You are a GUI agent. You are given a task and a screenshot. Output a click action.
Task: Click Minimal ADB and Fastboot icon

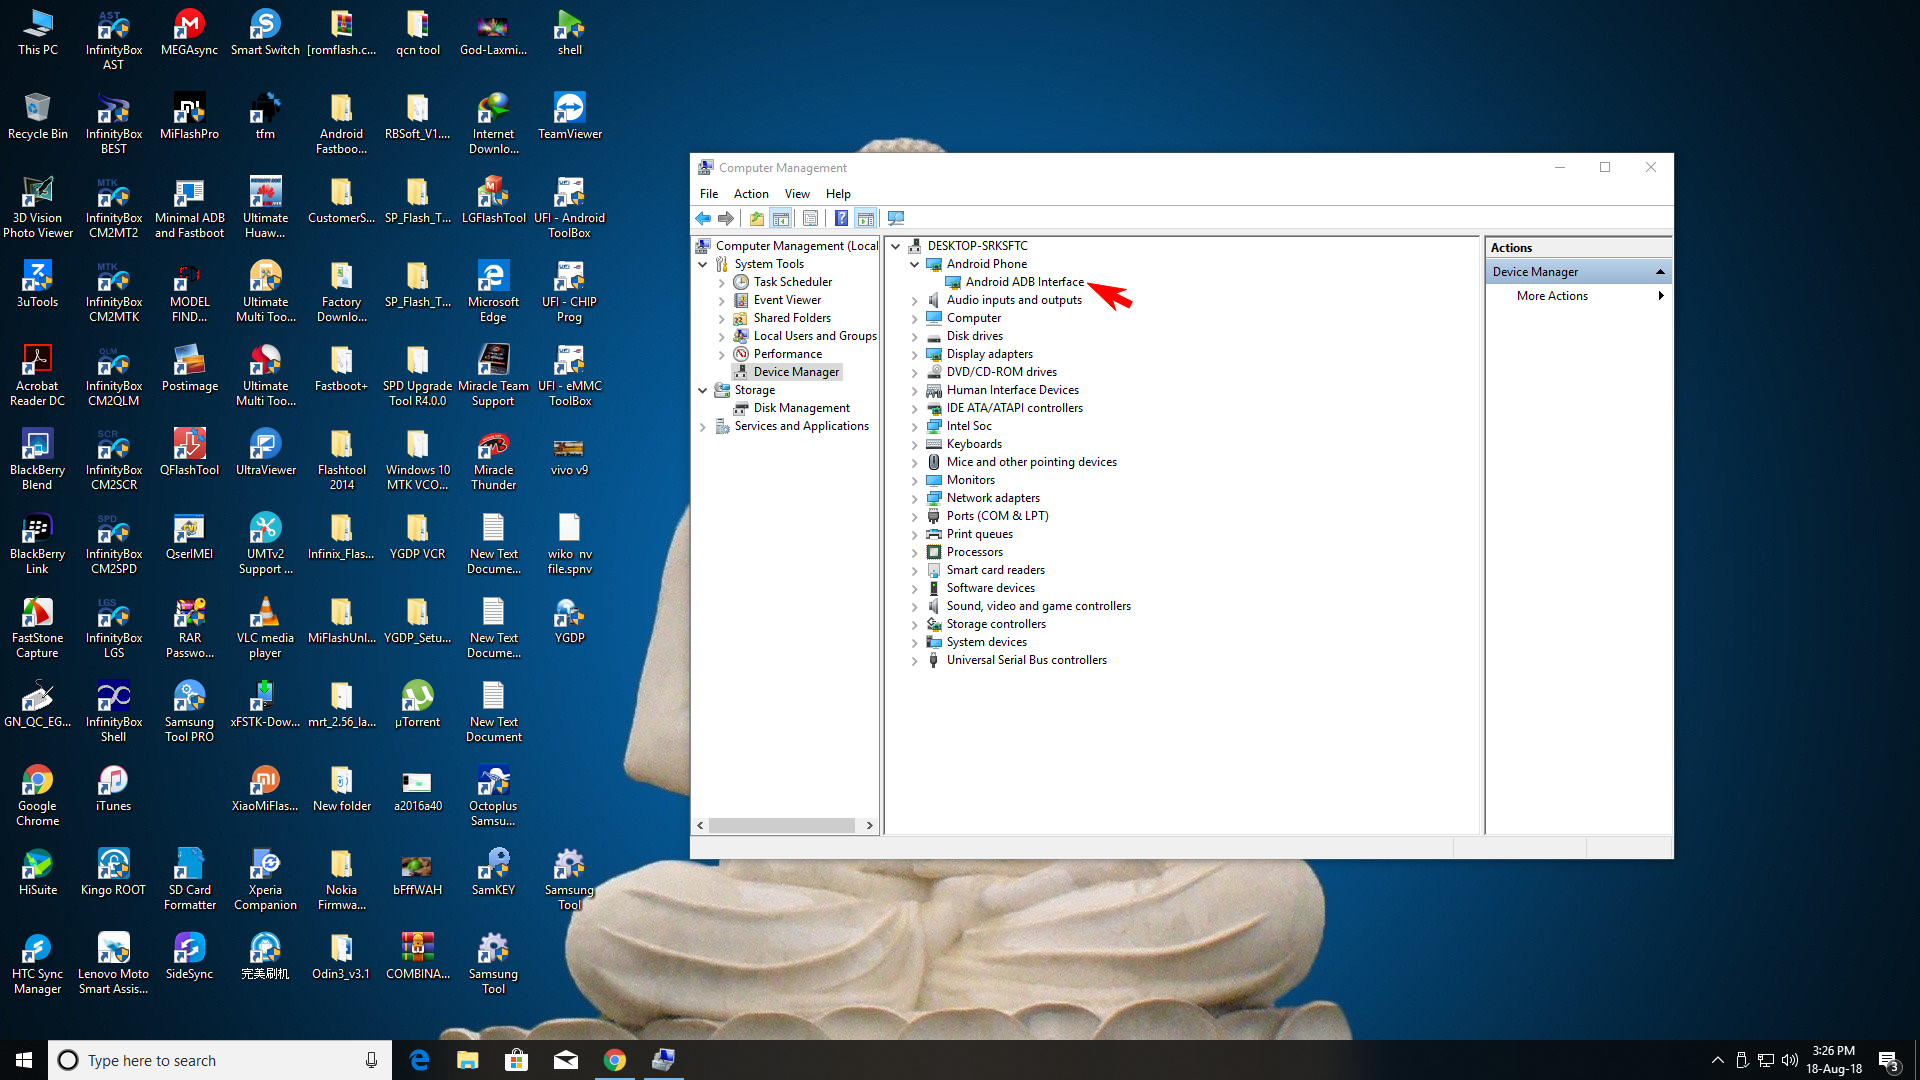pos(189,207)
